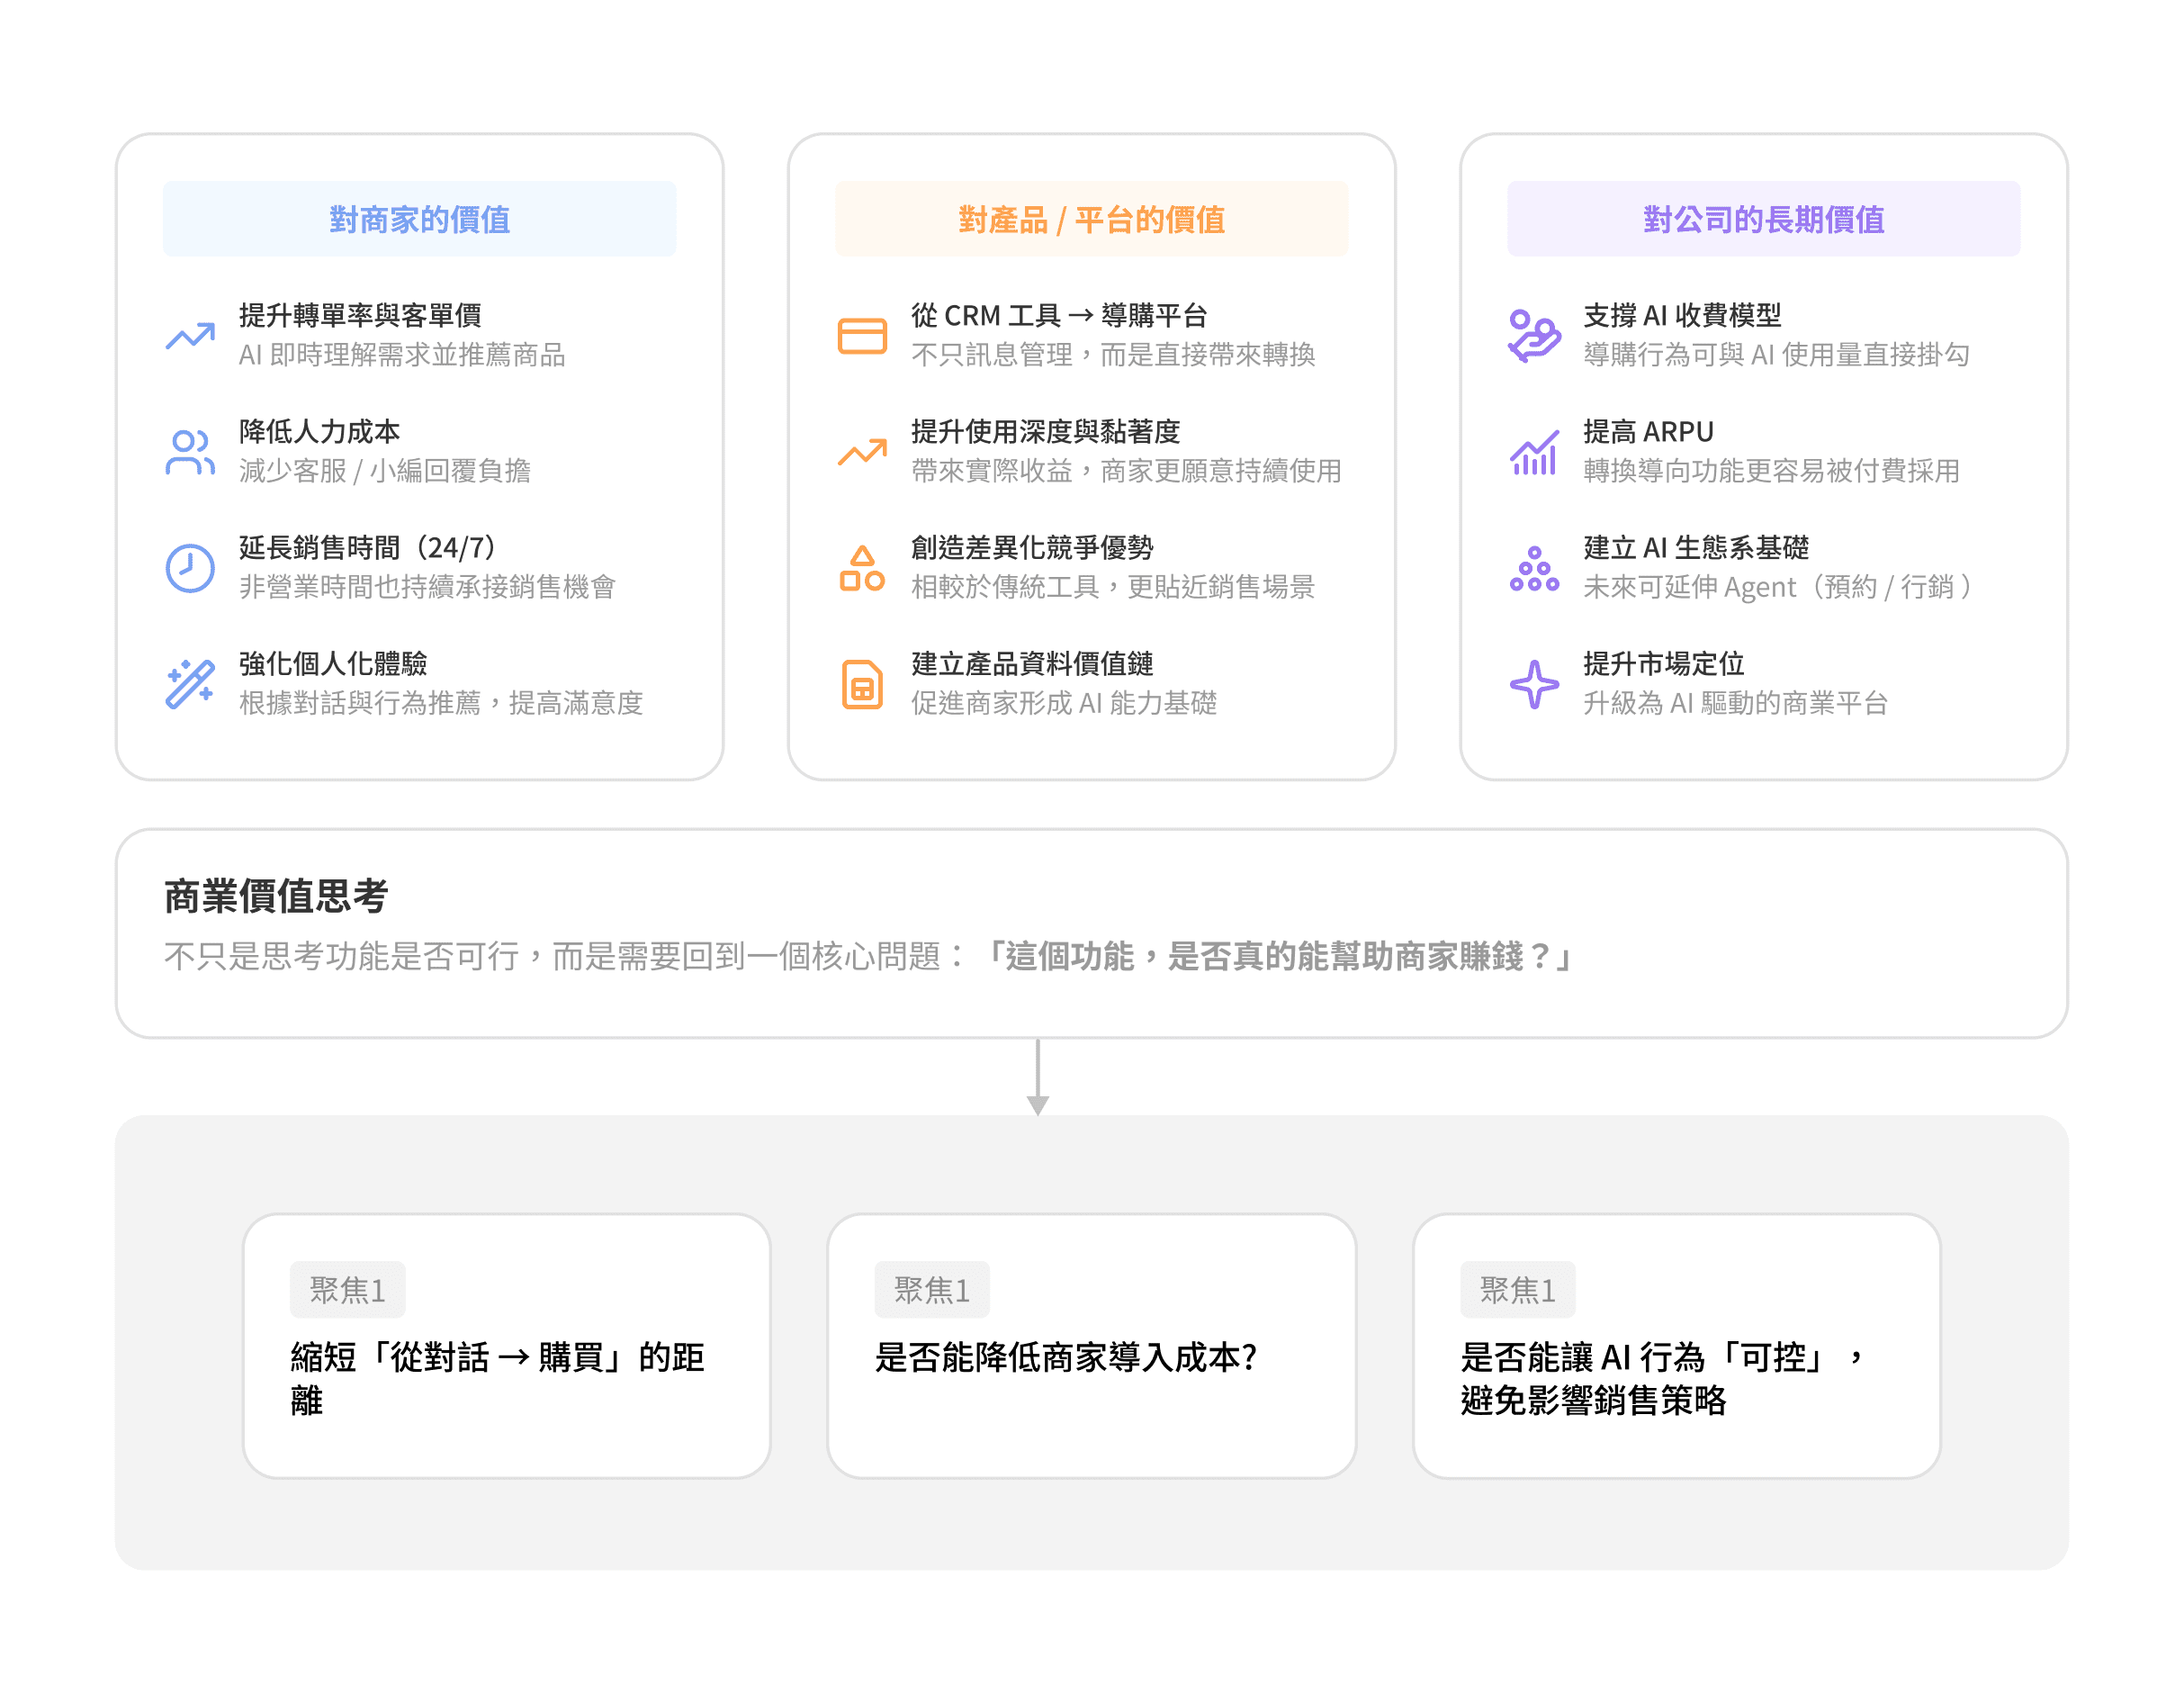
Task: Click the 聚焦1 tag in the first focus card
Action: point(347,1290)
